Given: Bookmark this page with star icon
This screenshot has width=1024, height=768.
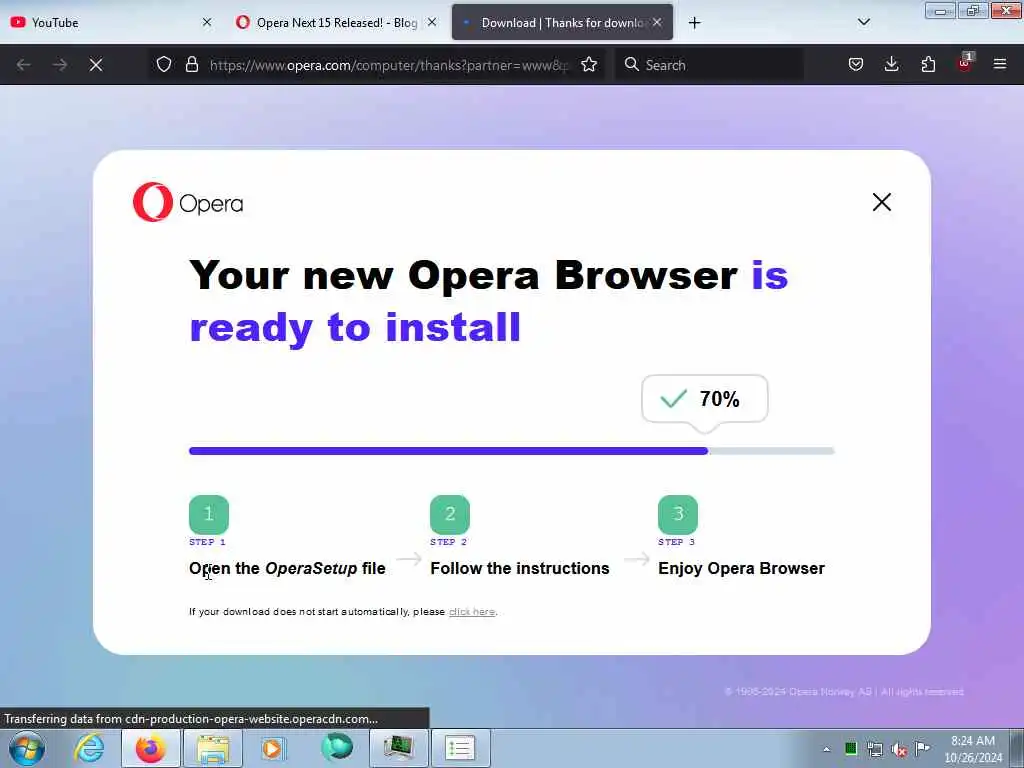Looking at the screenshot, I should 589,64.
